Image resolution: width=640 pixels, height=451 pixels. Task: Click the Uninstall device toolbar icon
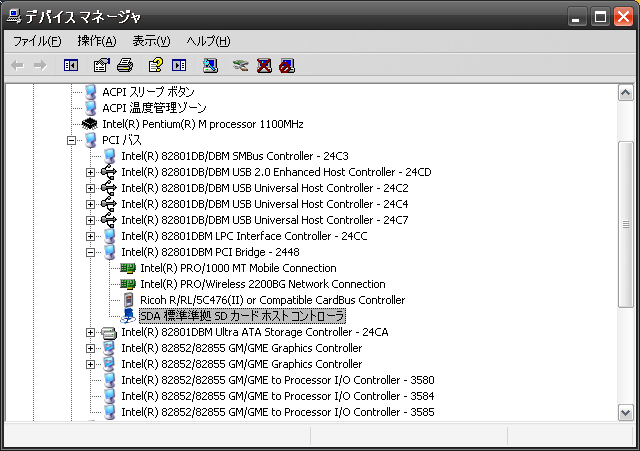pos(264,66)
